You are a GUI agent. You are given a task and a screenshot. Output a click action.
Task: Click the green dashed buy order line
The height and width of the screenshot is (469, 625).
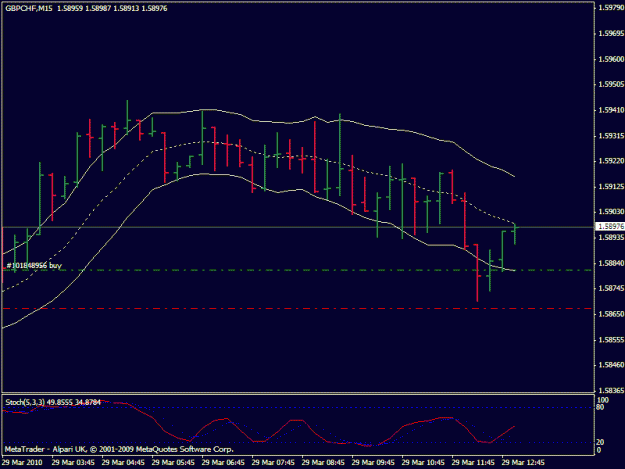click(297, 270)
